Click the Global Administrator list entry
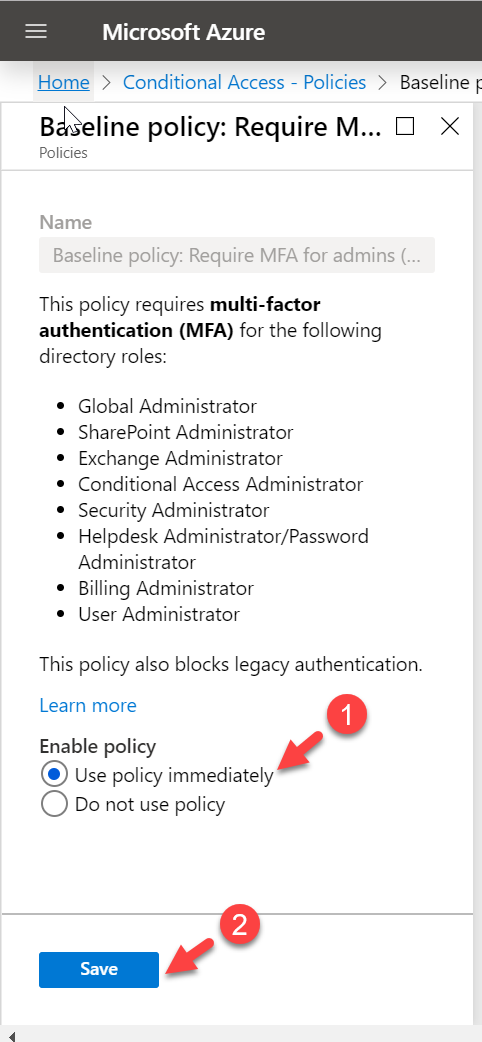The height and width of the screenshot is (1042, 482). [x=168, y=405]
